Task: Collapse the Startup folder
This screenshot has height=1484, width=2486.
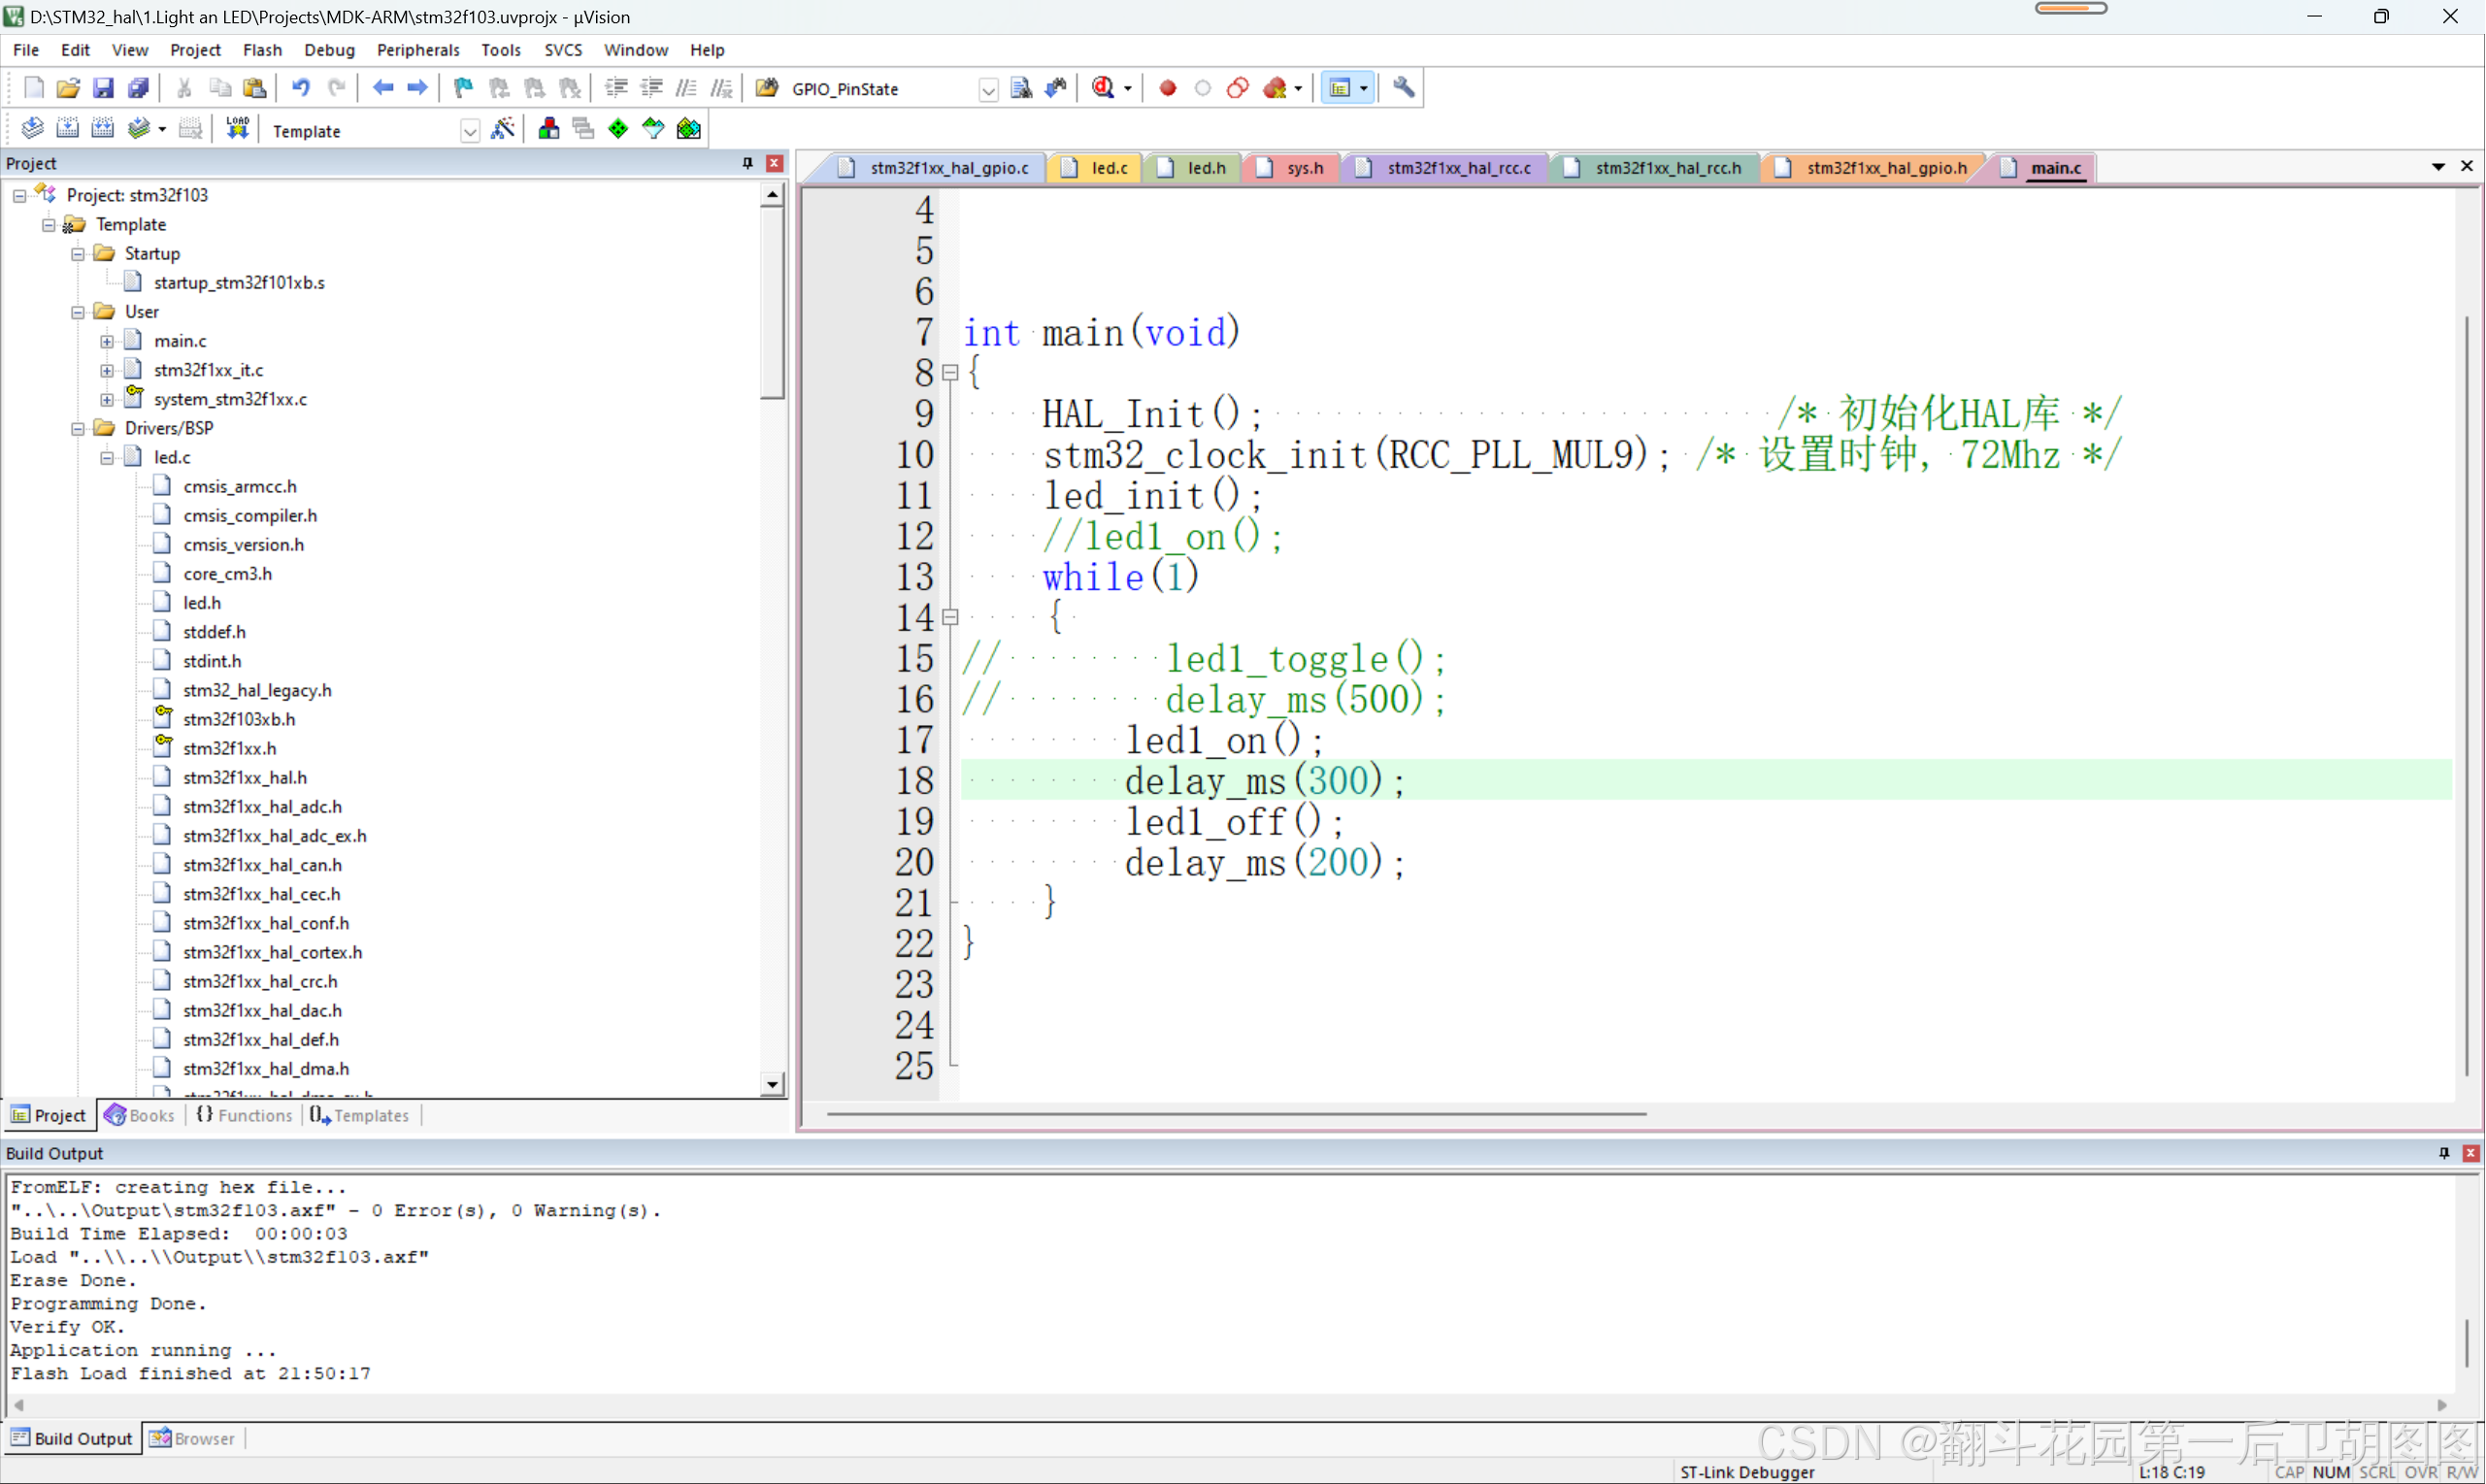Action: (78, 254)
